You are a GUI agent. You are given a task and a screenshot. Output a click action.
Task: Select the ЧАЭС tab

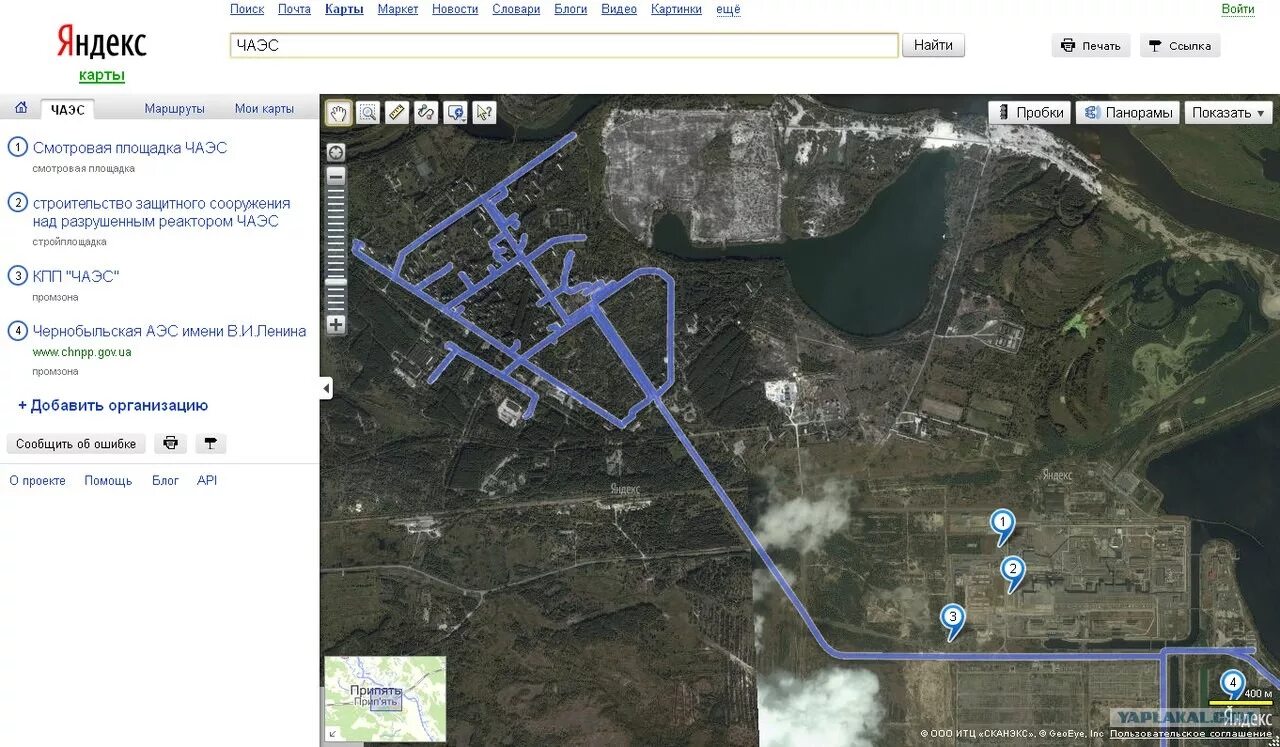[68, 109]
